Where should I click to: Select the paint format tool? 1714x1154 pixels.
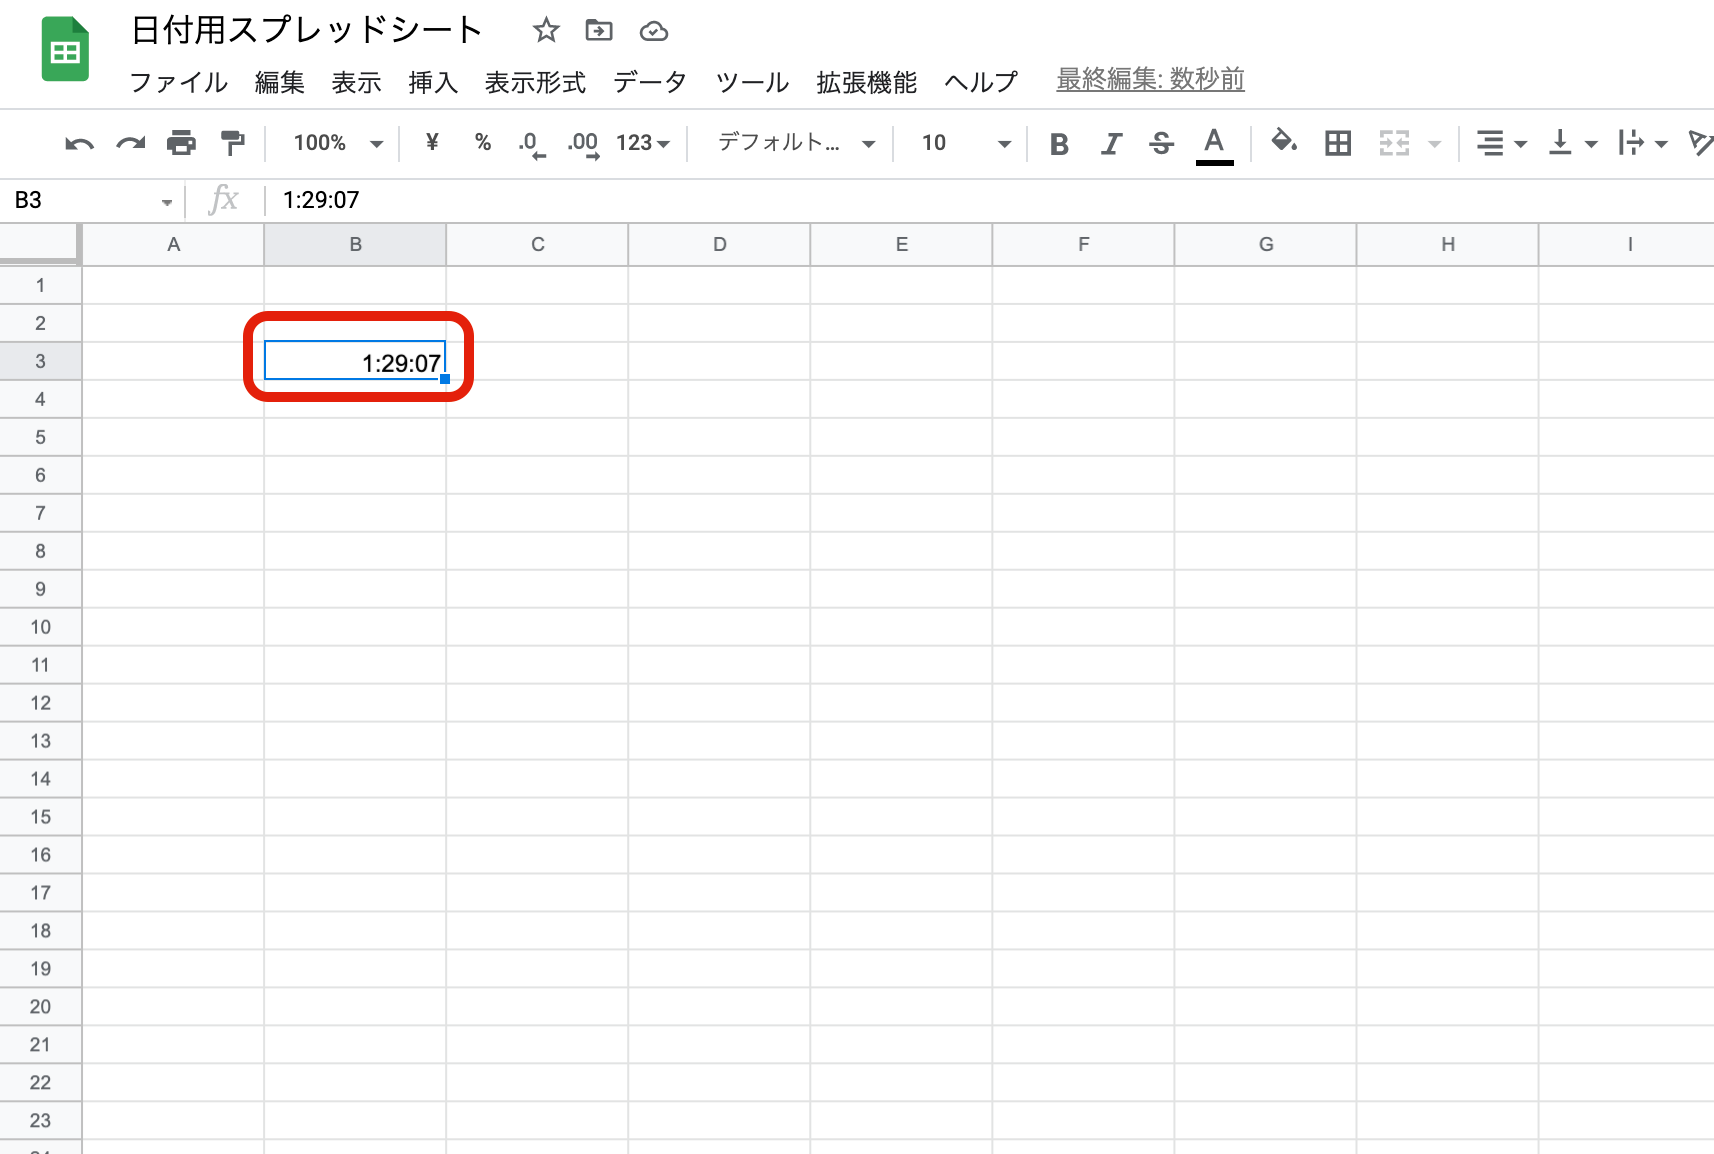(233, 143)
